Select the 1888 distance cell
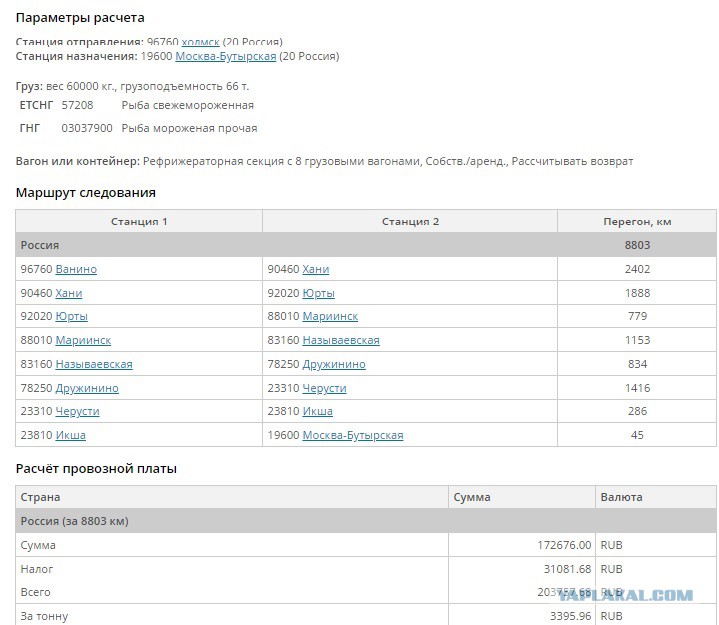Viewport: 719px width, 625px height. point(637,293)
